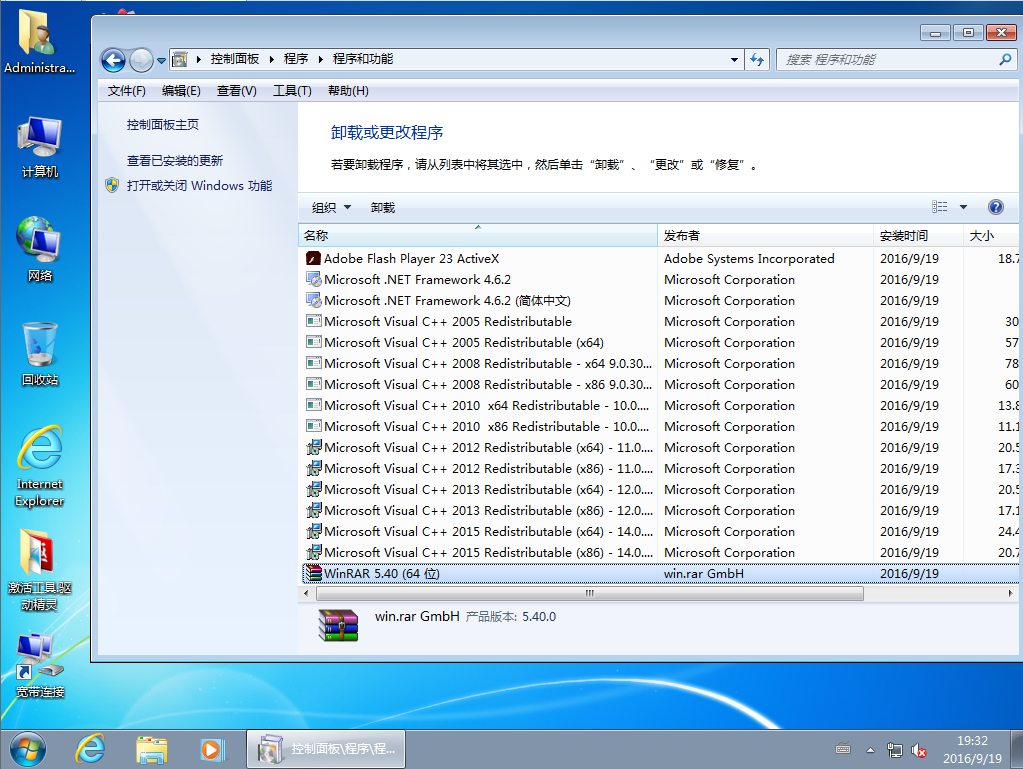Click the change view icon in toolbar

point(939,207)
